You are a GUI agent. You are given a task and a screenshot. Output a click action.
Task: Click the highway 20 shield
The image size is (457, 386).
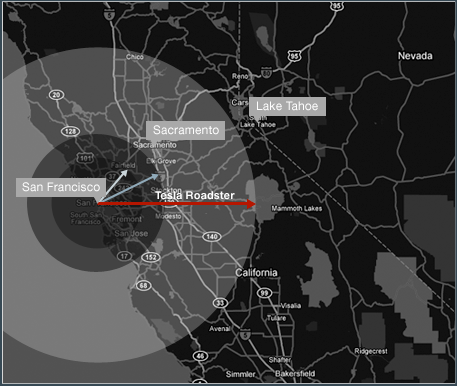(x=57, y=95)
